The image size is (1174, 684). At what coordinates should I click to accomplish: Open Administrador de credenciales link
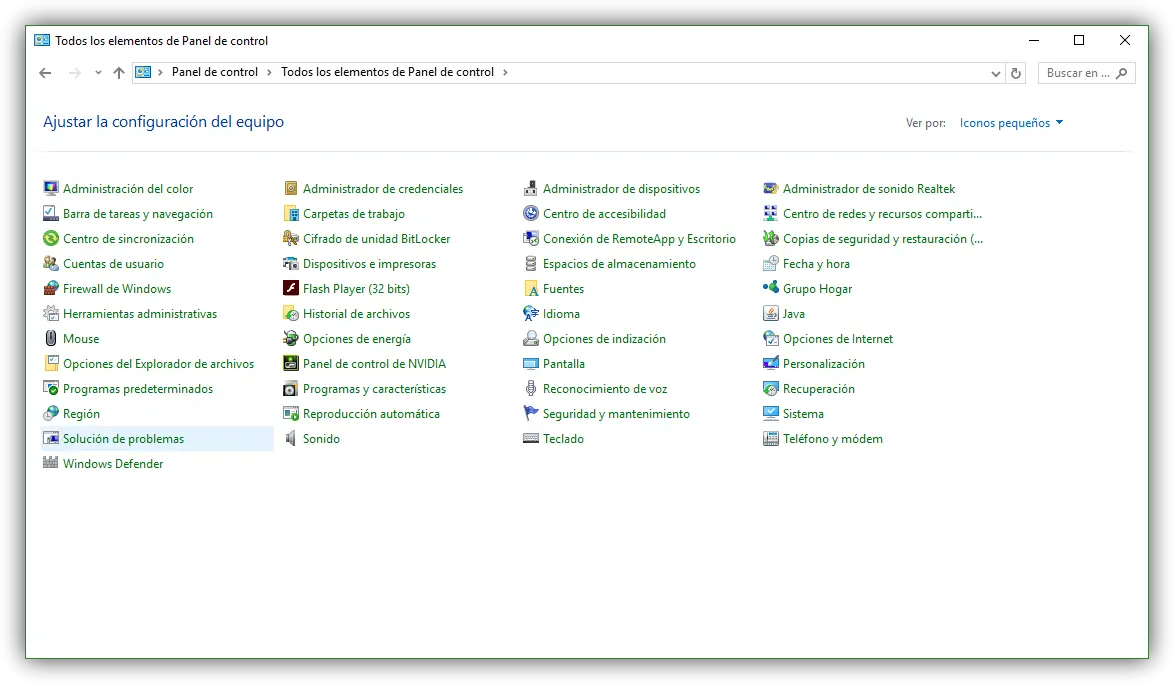(x=383, y=189)
